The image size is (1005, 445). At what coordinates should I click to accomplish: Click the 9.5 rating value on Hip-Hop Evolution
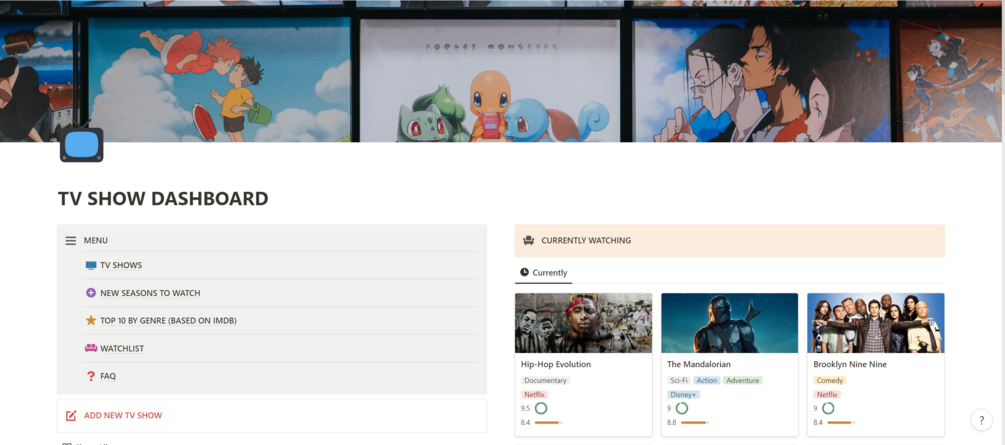tap(526, 408)
